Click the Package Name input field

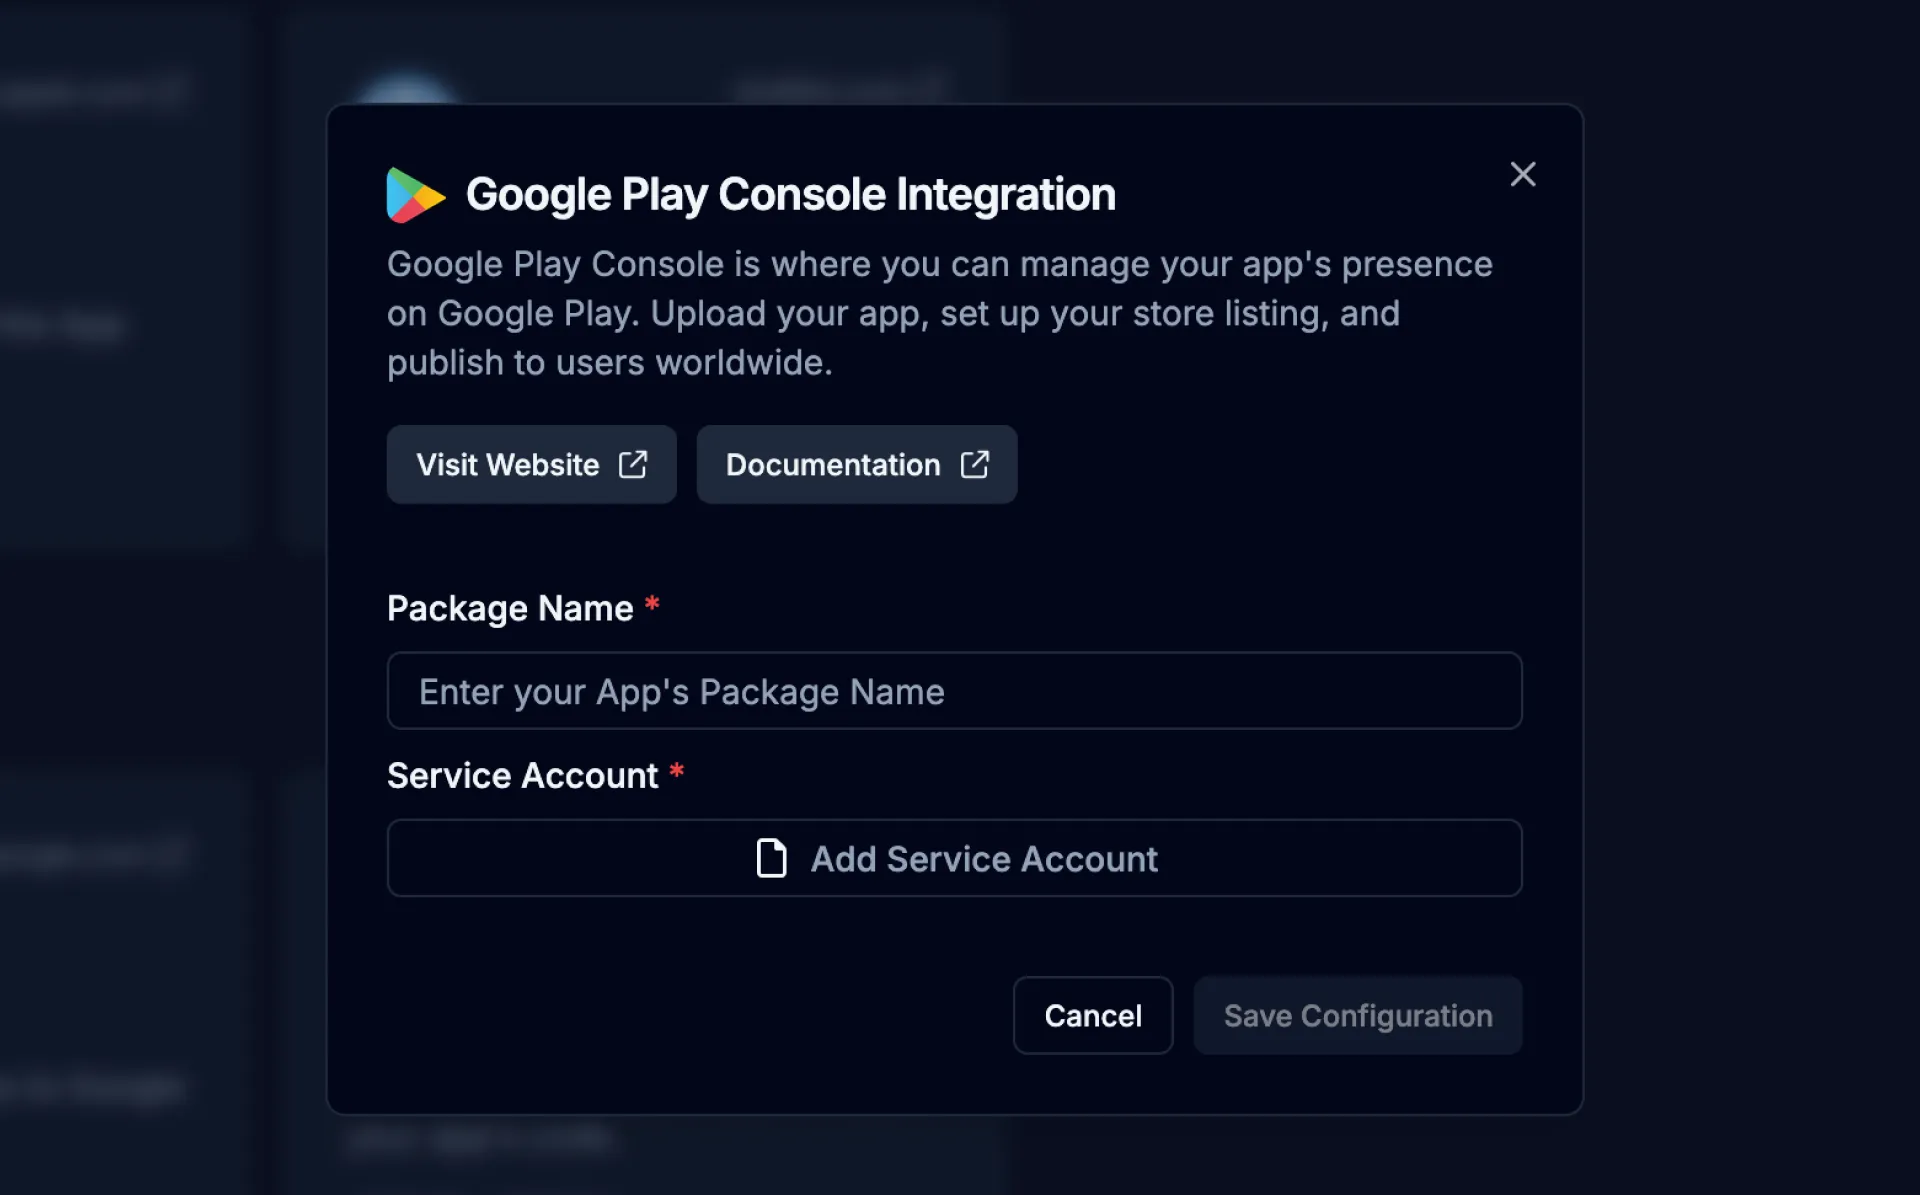coord(953,690)
